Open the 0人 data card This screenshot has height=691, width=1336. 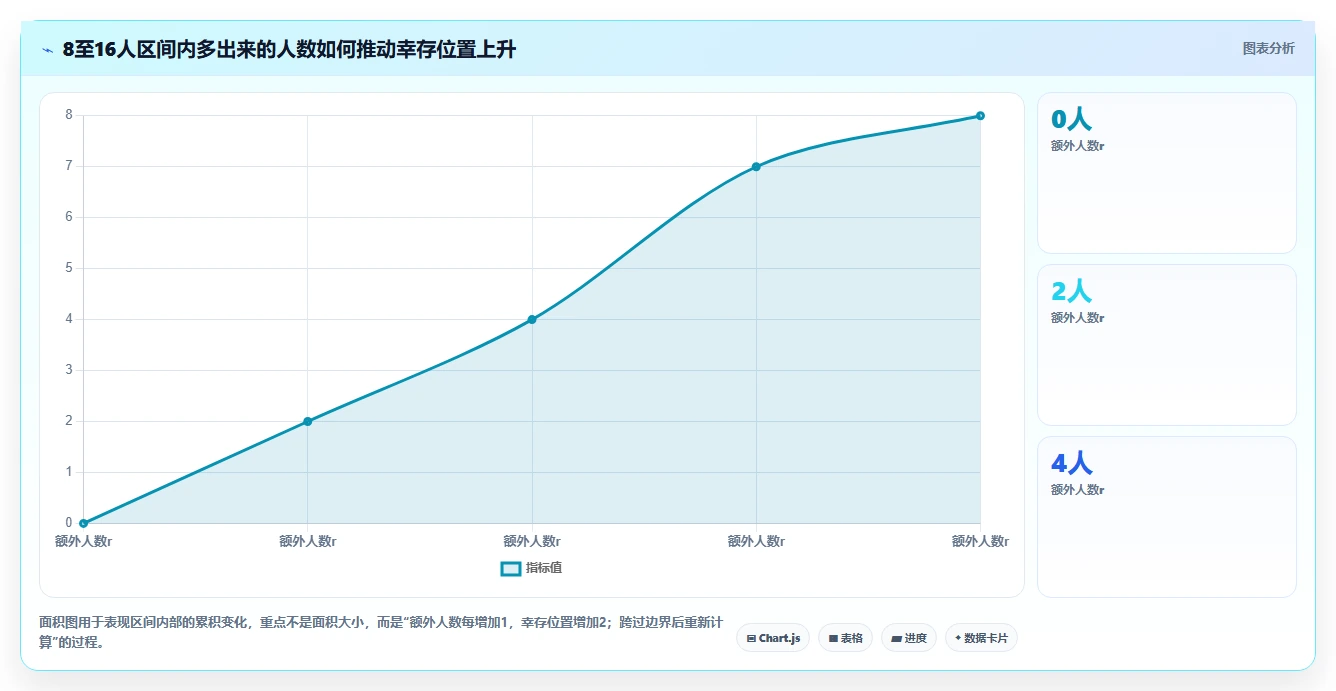pos(1167,173)
